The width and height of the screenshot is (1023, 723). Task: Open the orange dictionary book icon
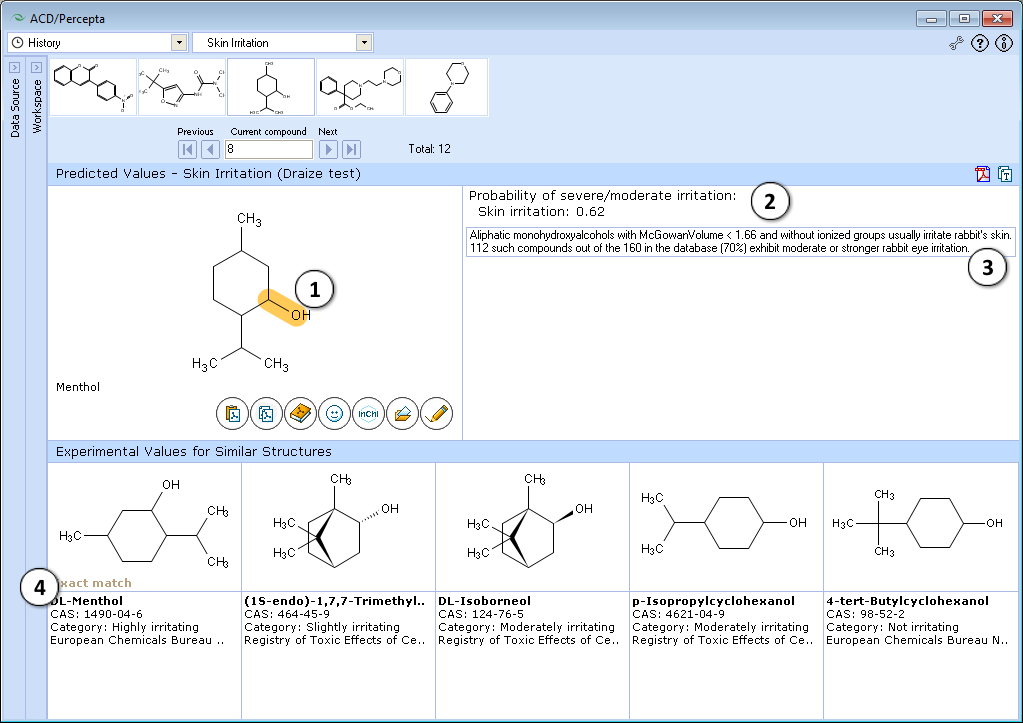[x=300, y=414]
